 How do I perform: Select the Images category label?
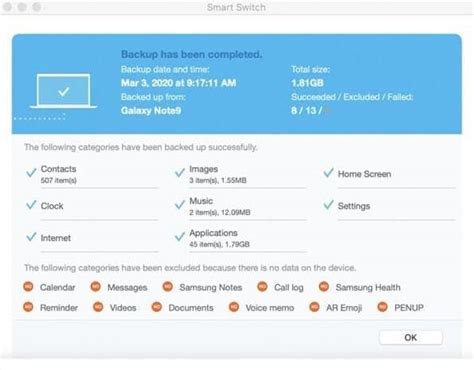pos(204,169)
